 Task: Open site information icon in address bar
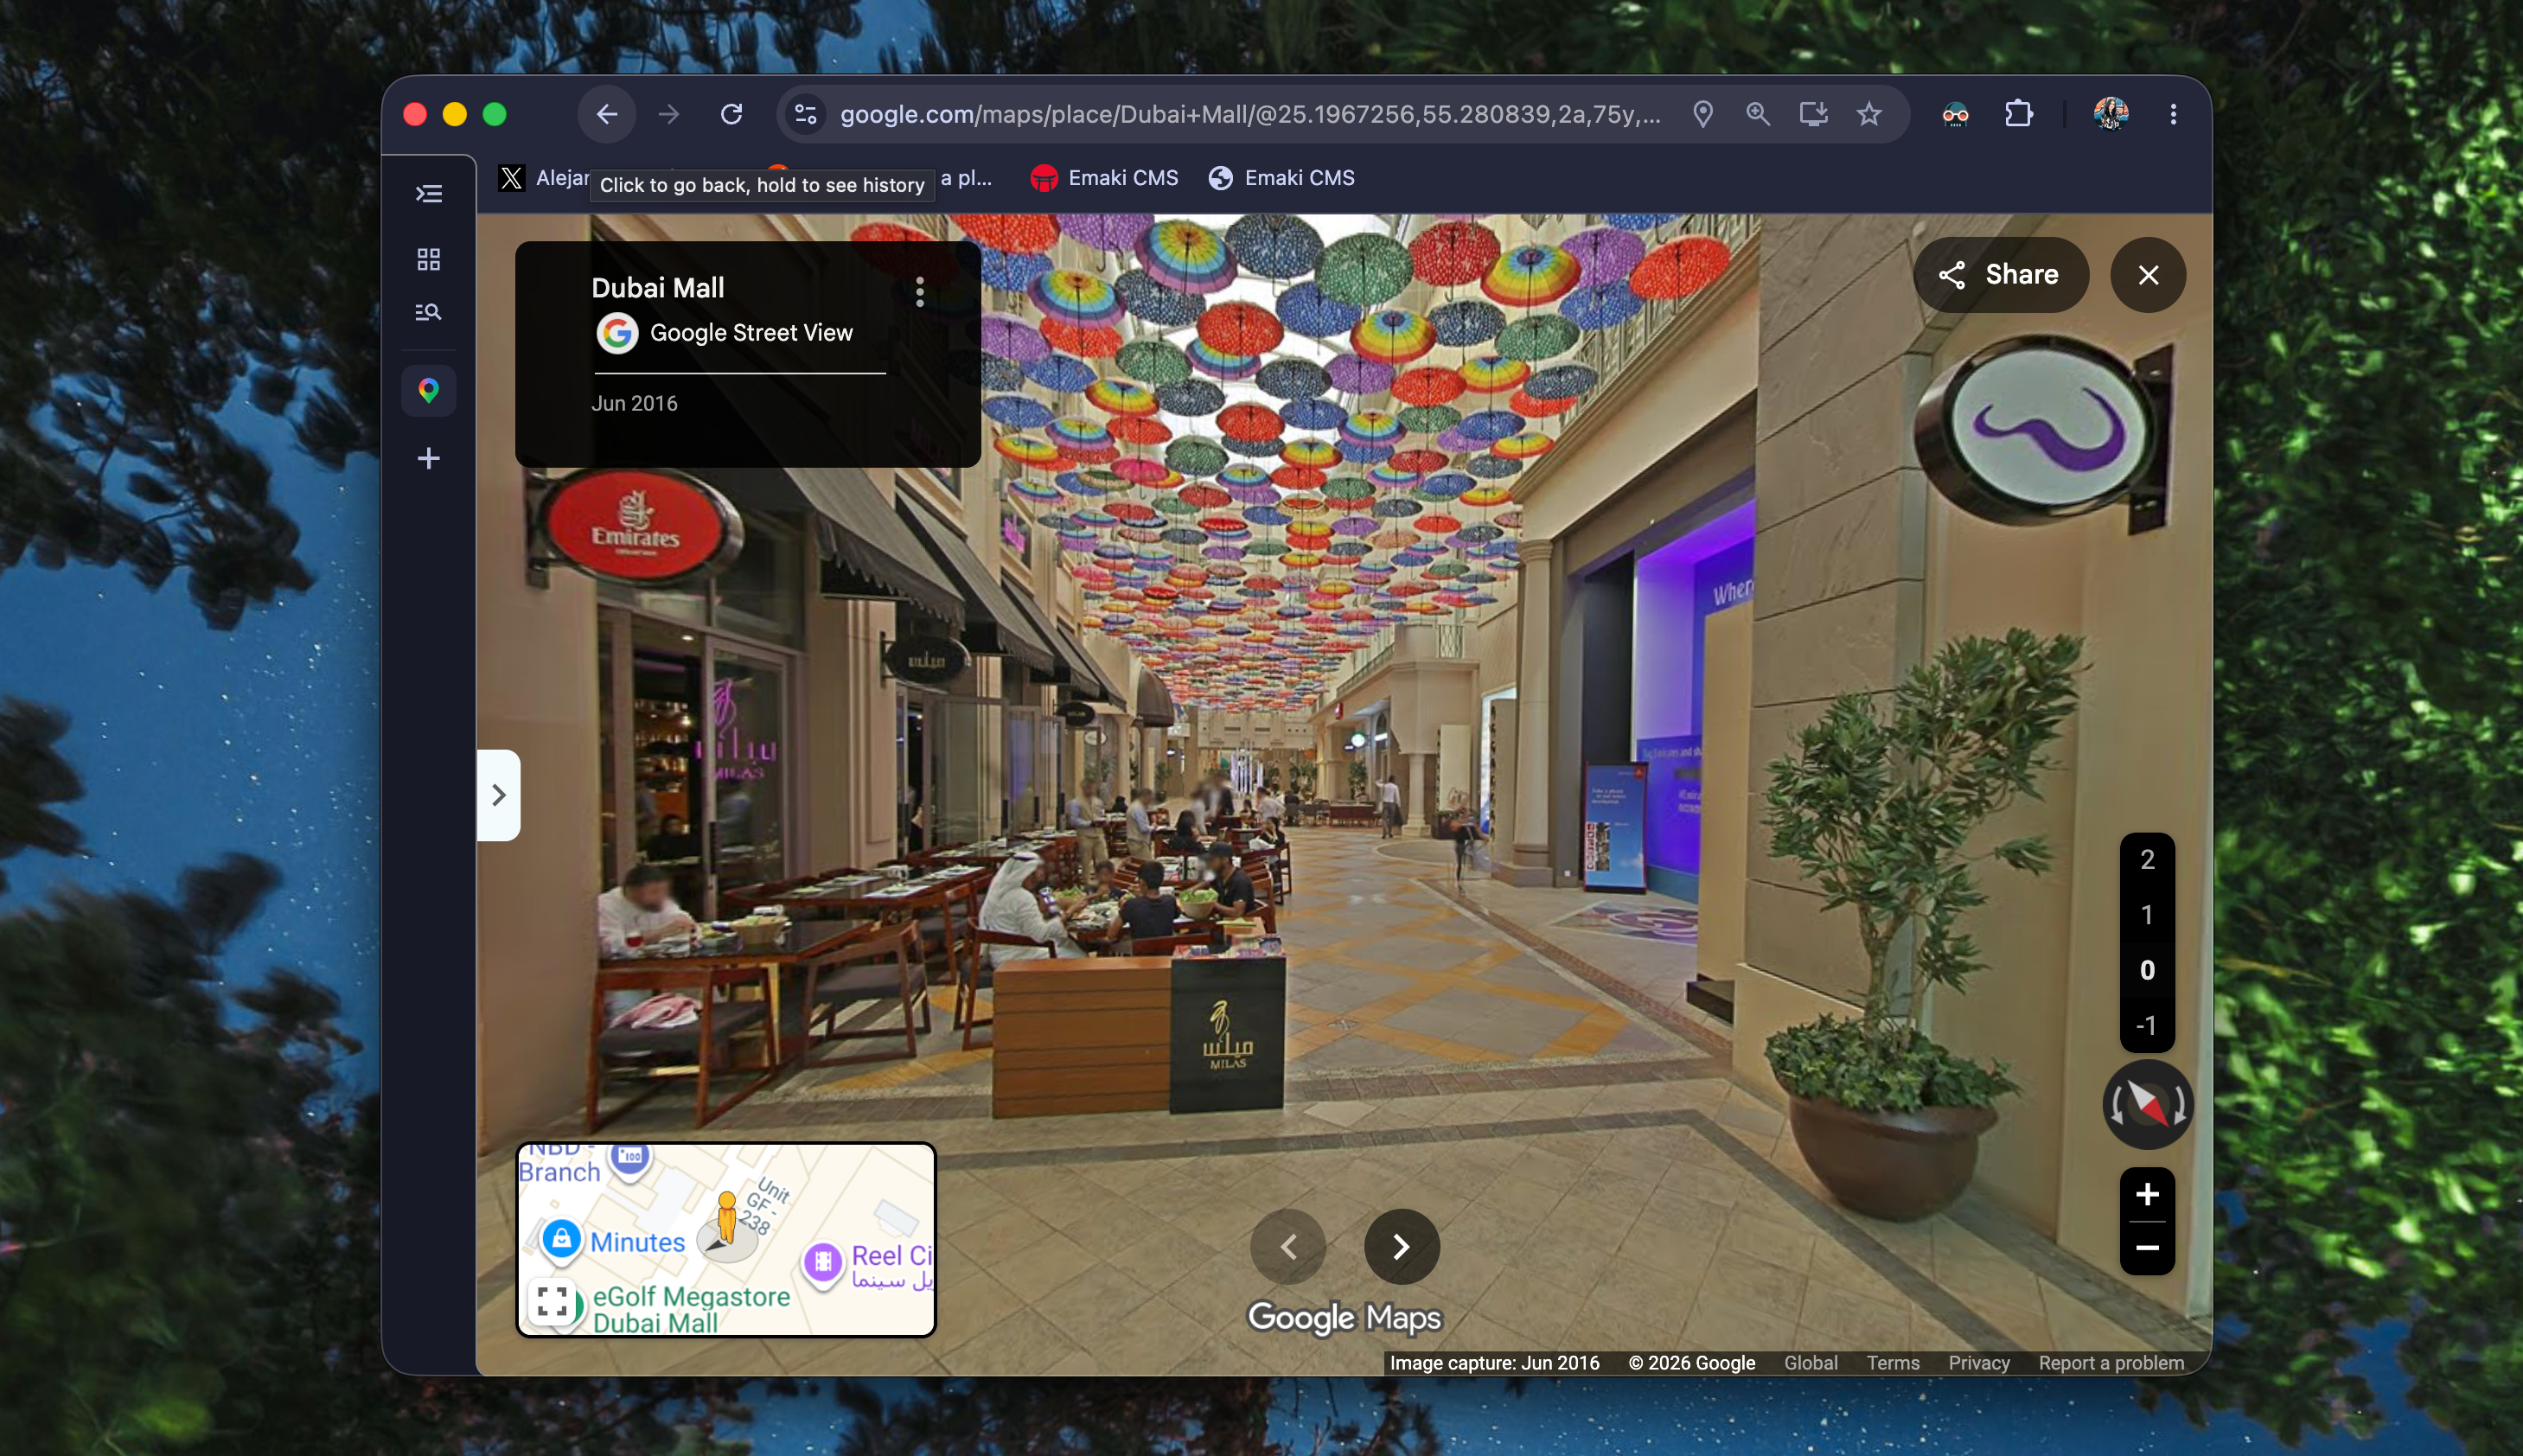[x=806, y=114]
